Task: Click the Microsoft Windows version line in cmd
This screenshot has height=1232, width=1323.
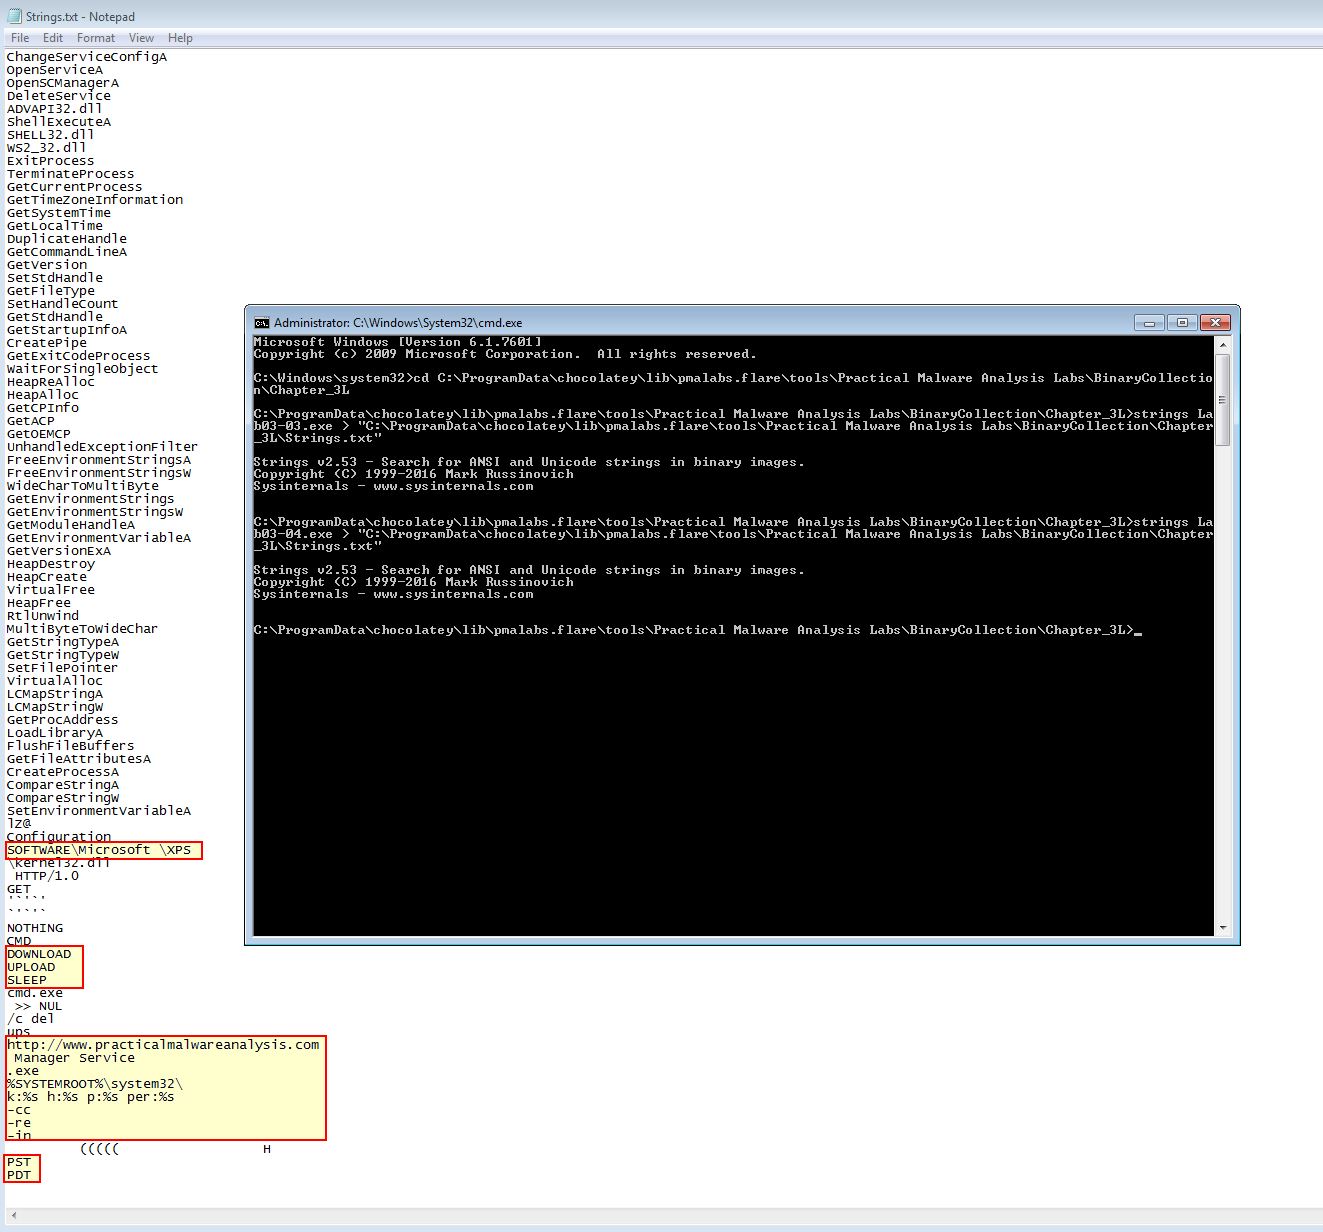Action: [397, 342]
